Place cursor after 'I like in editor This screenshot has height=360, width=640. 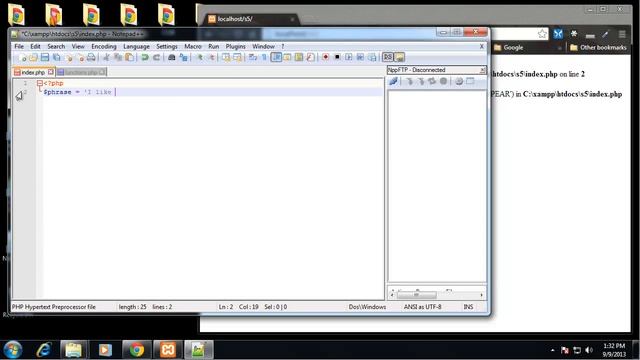click(114, 92)
